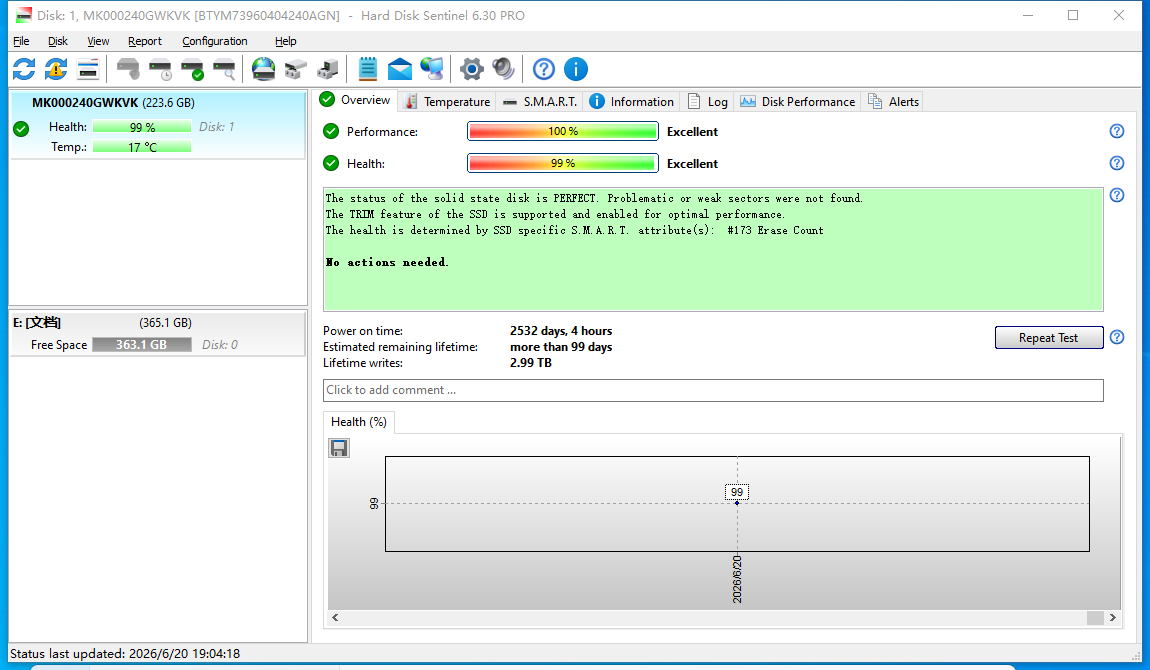Click the '2532 days, 4 hours' value
The image size is (1150, 670).
pyautogui.click(x=561, y=331)
